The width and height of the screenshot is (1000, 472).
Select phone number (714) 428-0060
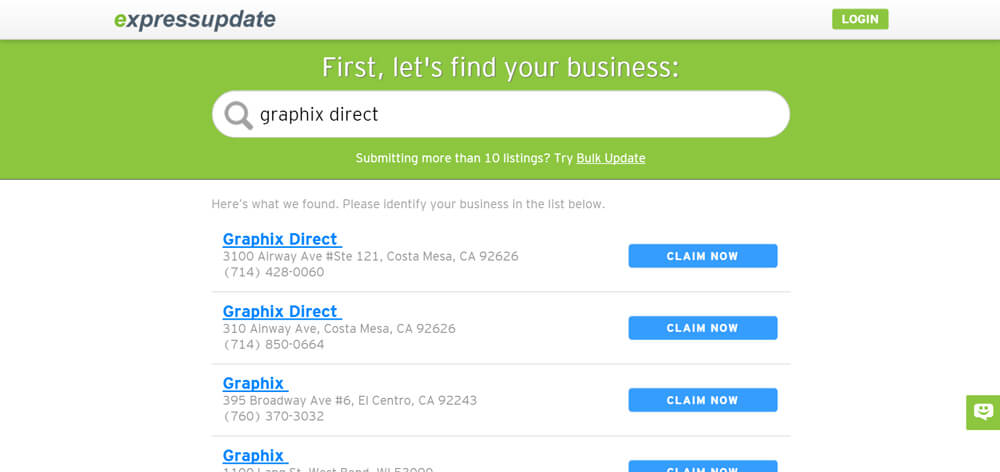coord(274,272)
